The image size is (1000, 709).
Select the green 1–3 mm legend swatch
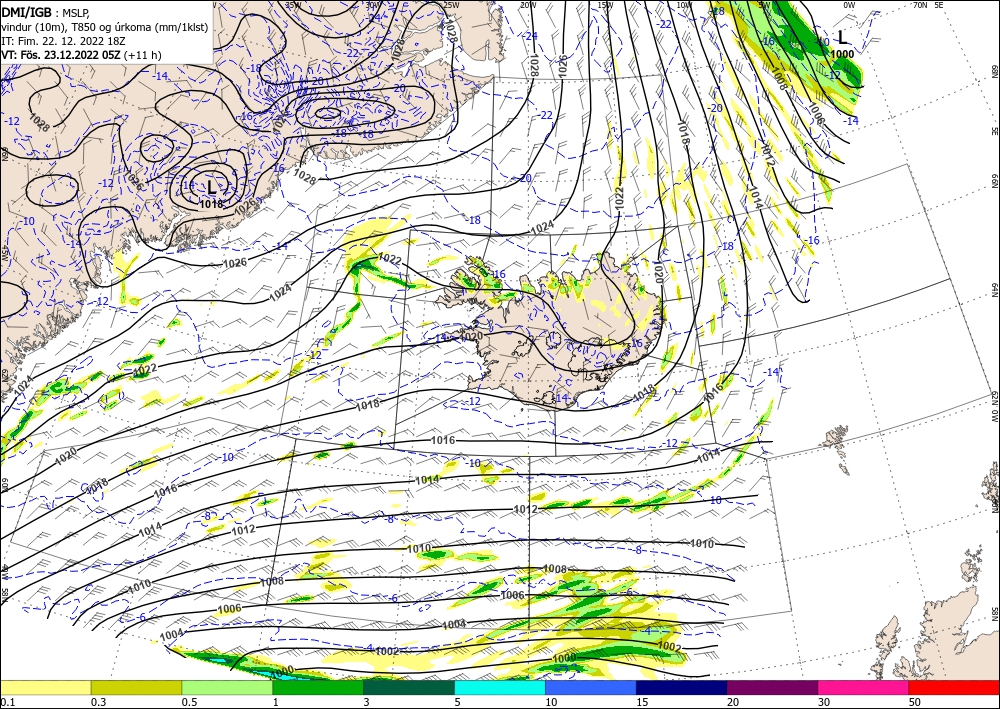coord(318,687)
